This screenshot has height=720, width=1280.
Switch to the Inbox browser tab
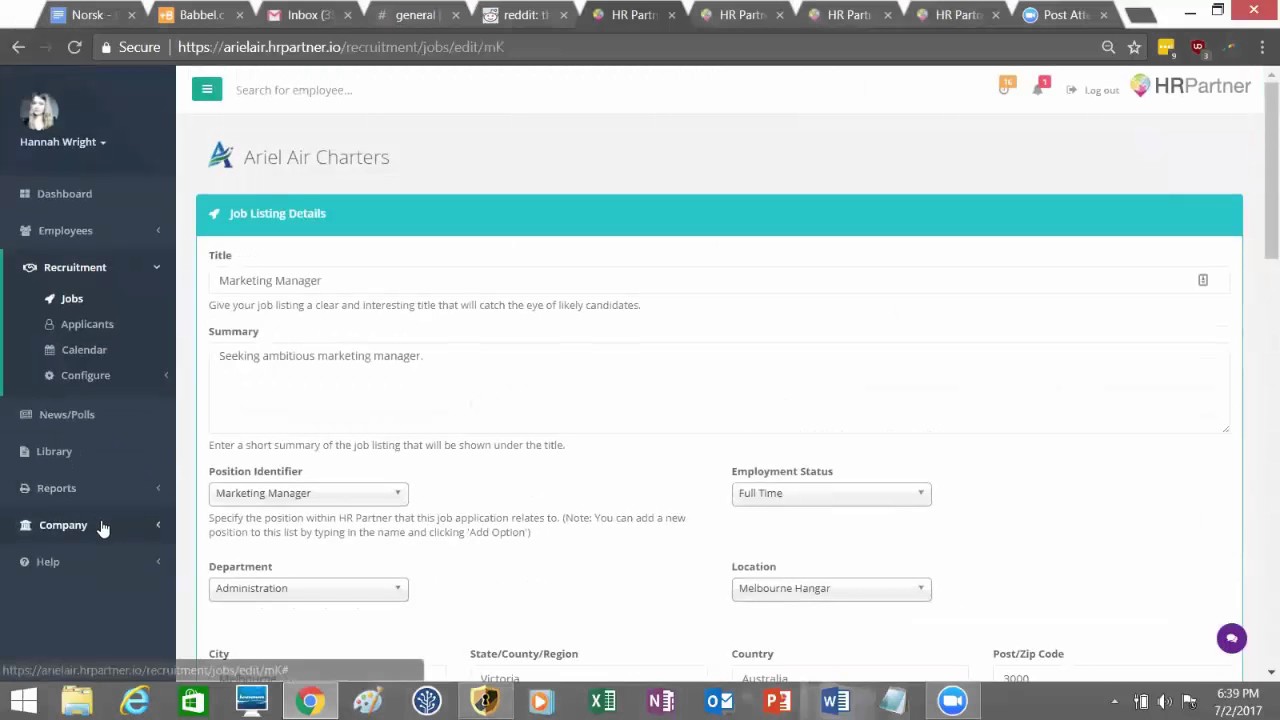(308, 15)
